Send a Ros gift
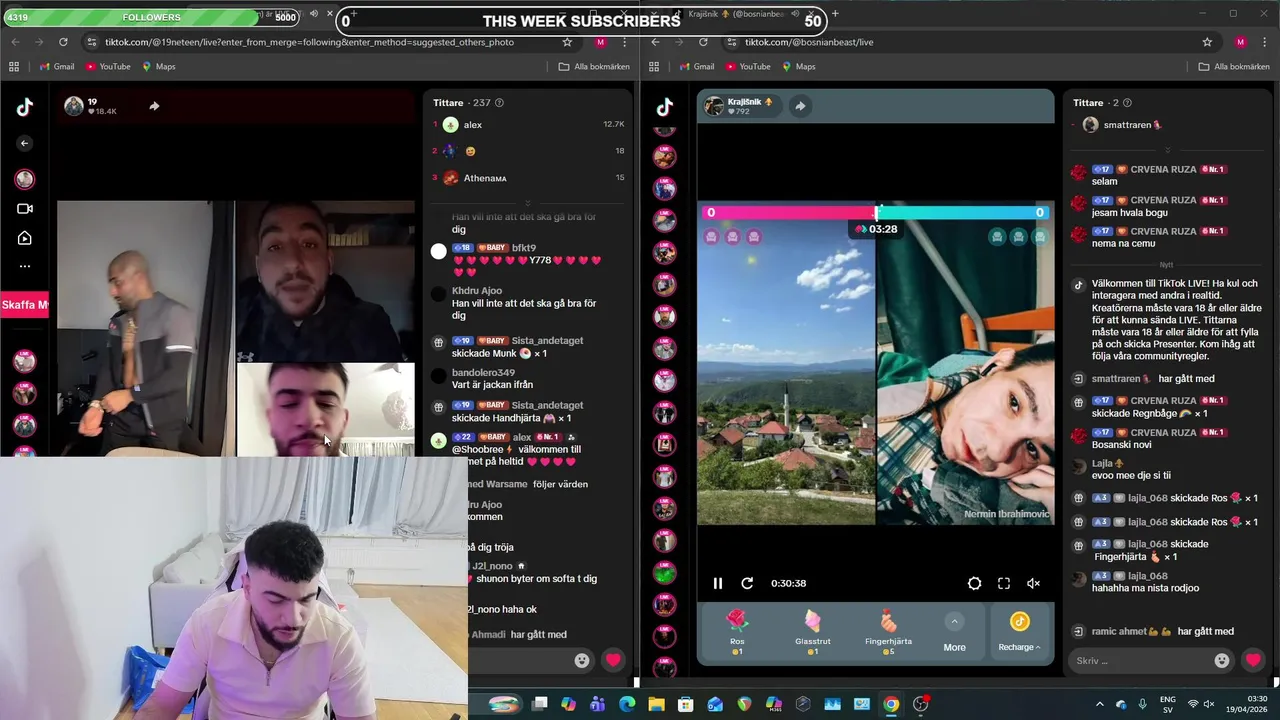 click(737, 632)
